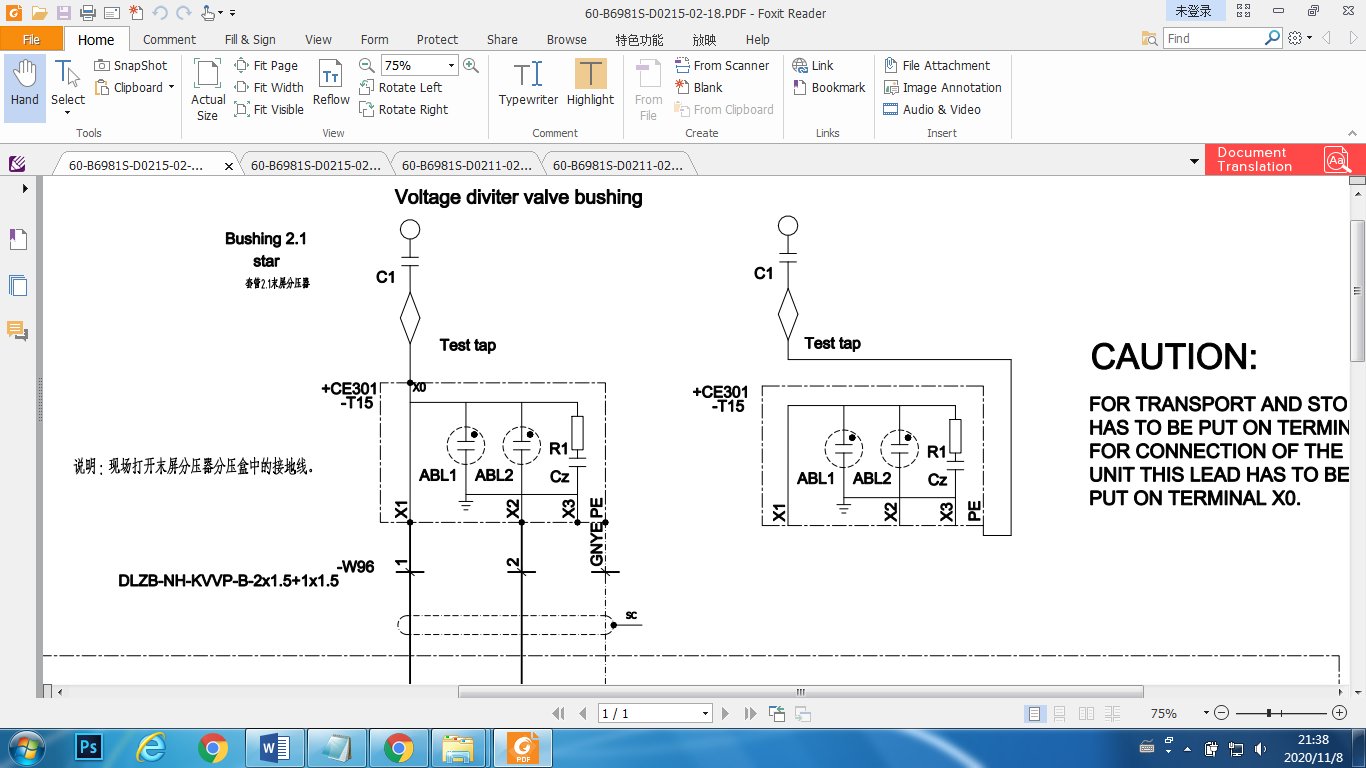This screenshot has height=768, width=1366.
Task: Click the advanced search folder icon
Action: [x=1150, y=38]
